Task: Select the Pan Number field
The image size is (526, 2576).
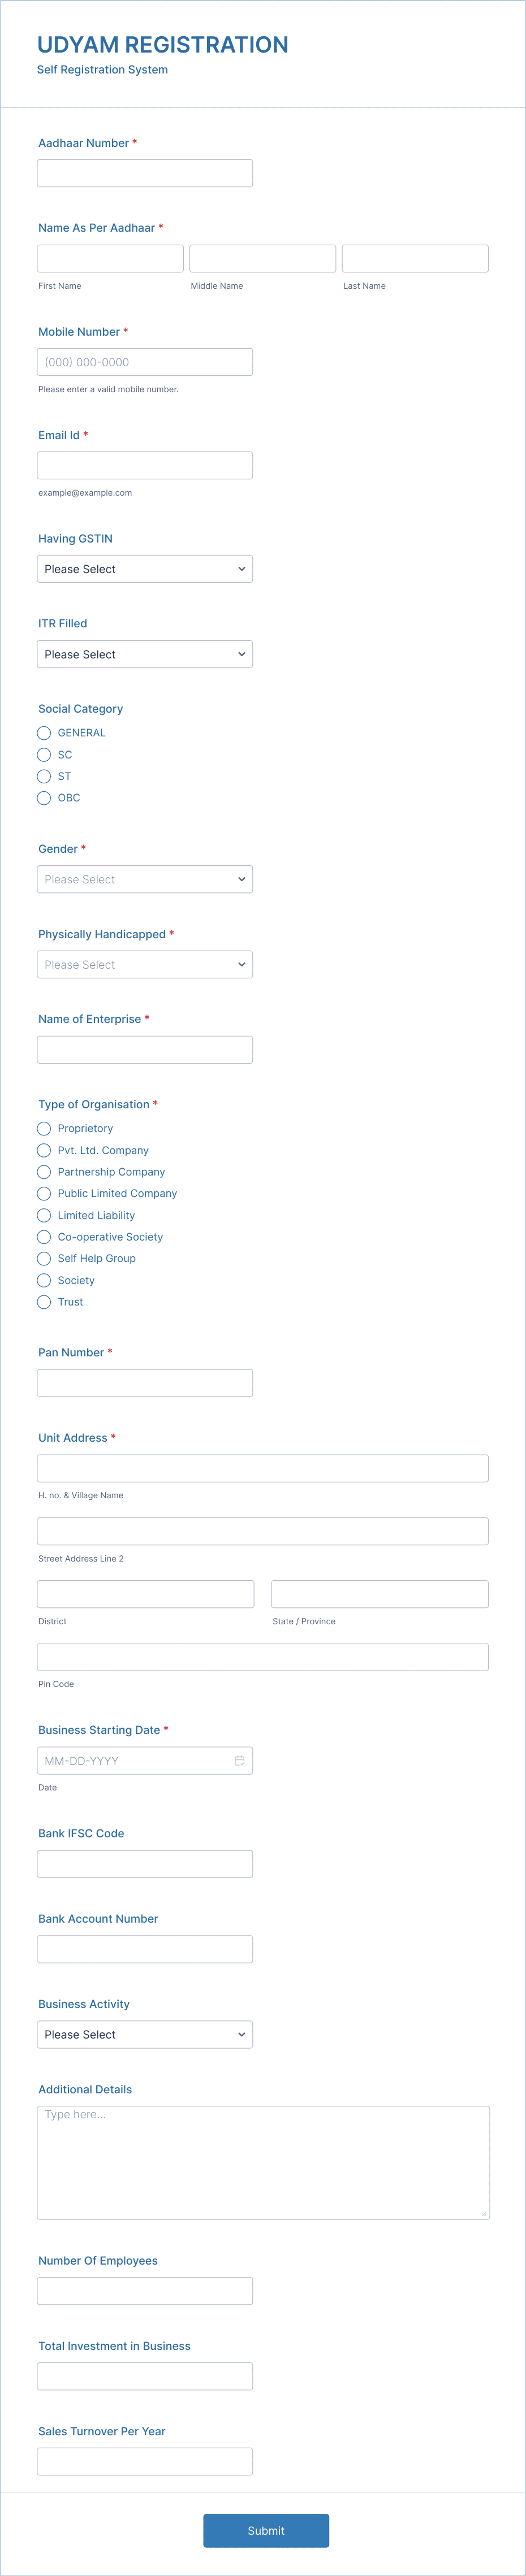Action: tap(144, 1383)
